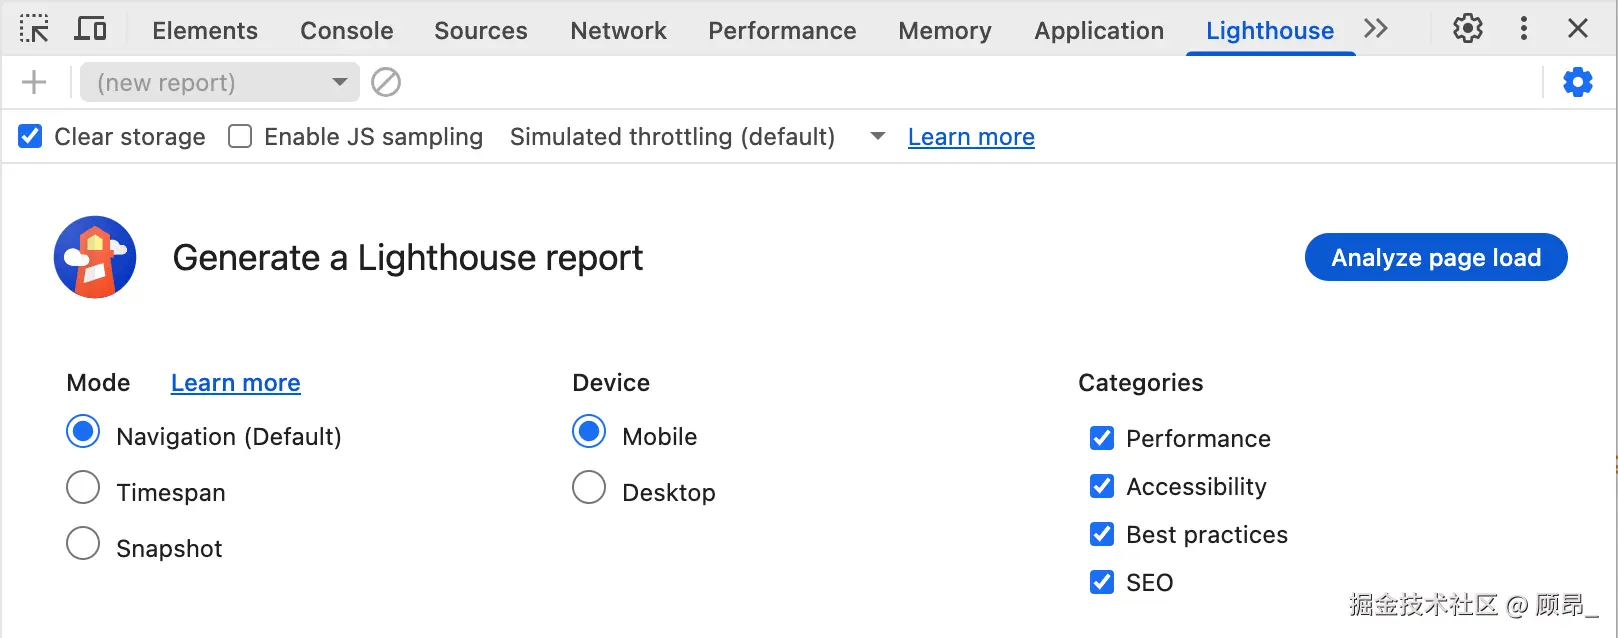This screenshot has width=1618, height=638.
Task: Uncheck Clear storage
Action: point(31,136)
